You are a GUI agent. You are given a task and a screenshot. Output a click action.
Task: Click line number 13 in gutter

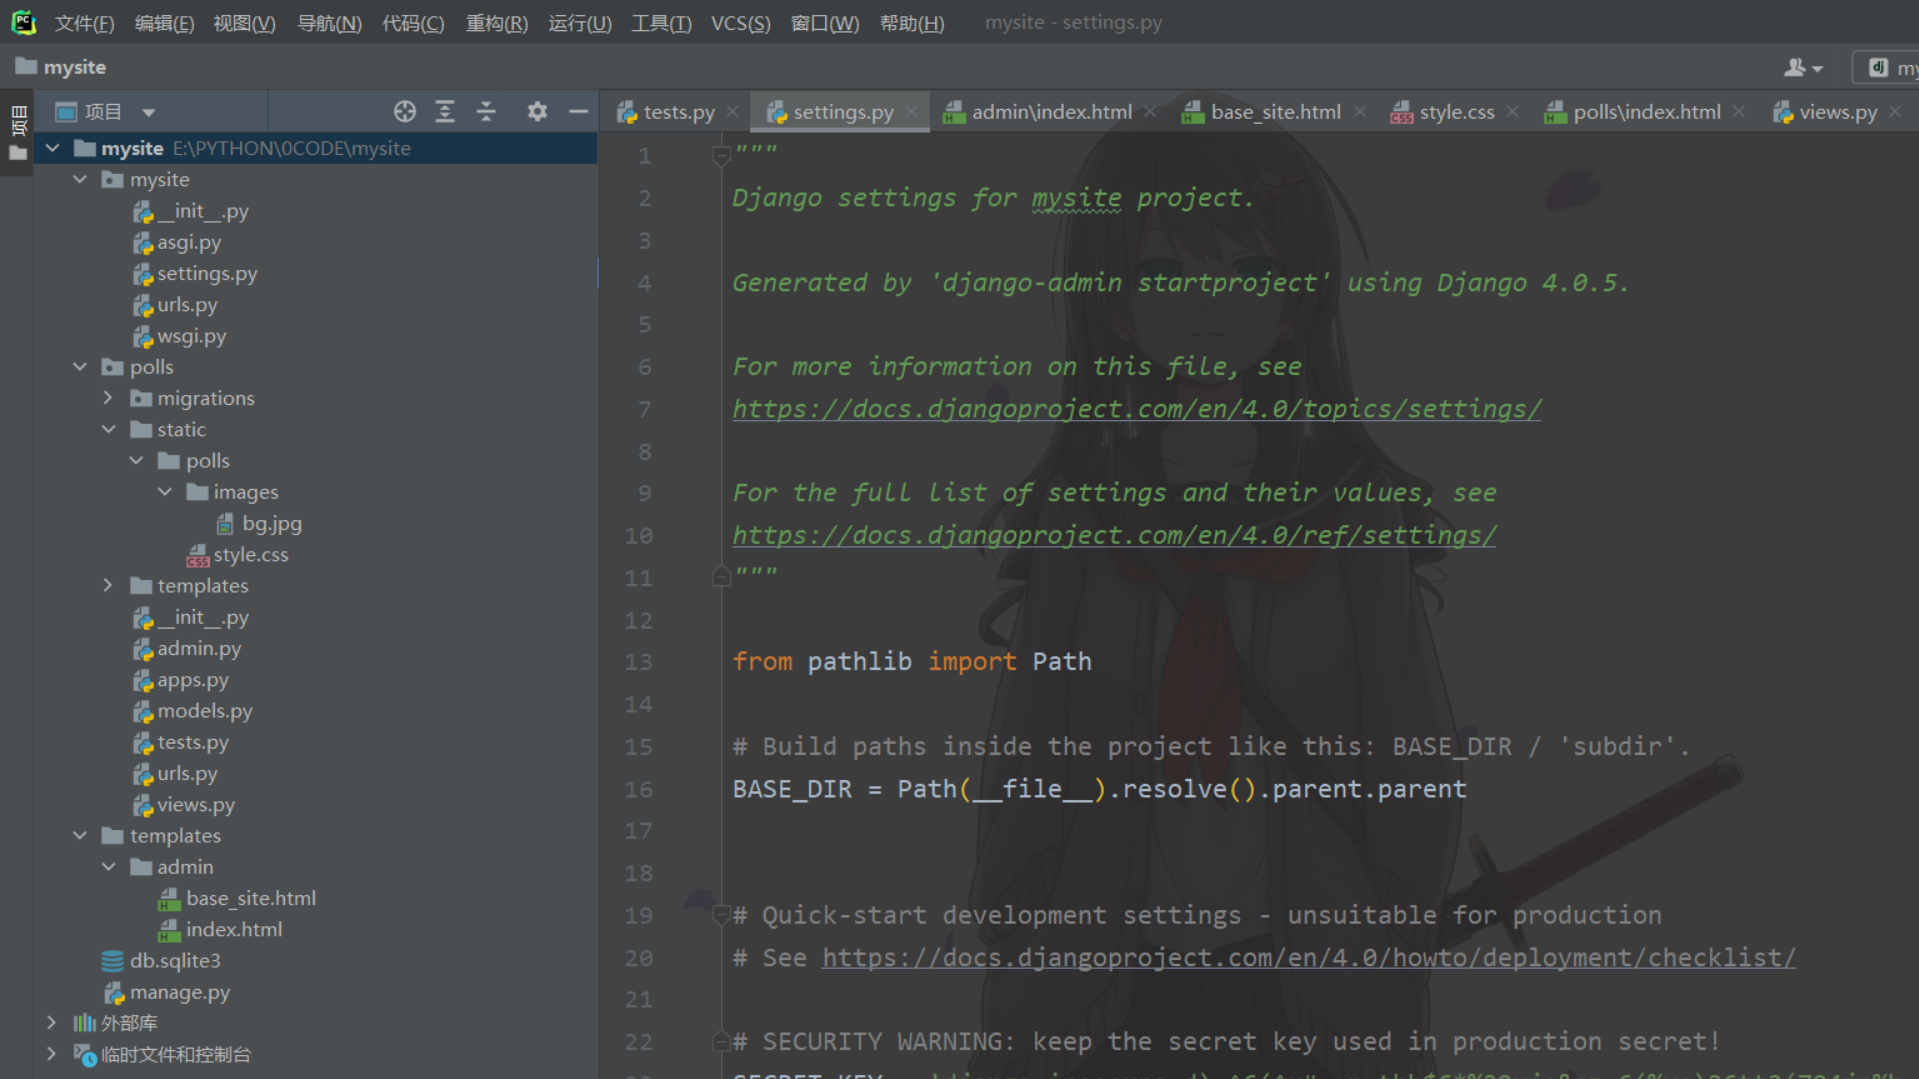(x=638, y=662)
